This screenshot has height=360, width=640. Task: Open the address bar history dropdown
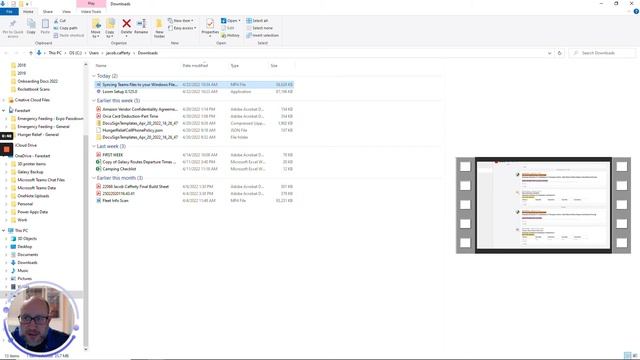coord(549,53)
